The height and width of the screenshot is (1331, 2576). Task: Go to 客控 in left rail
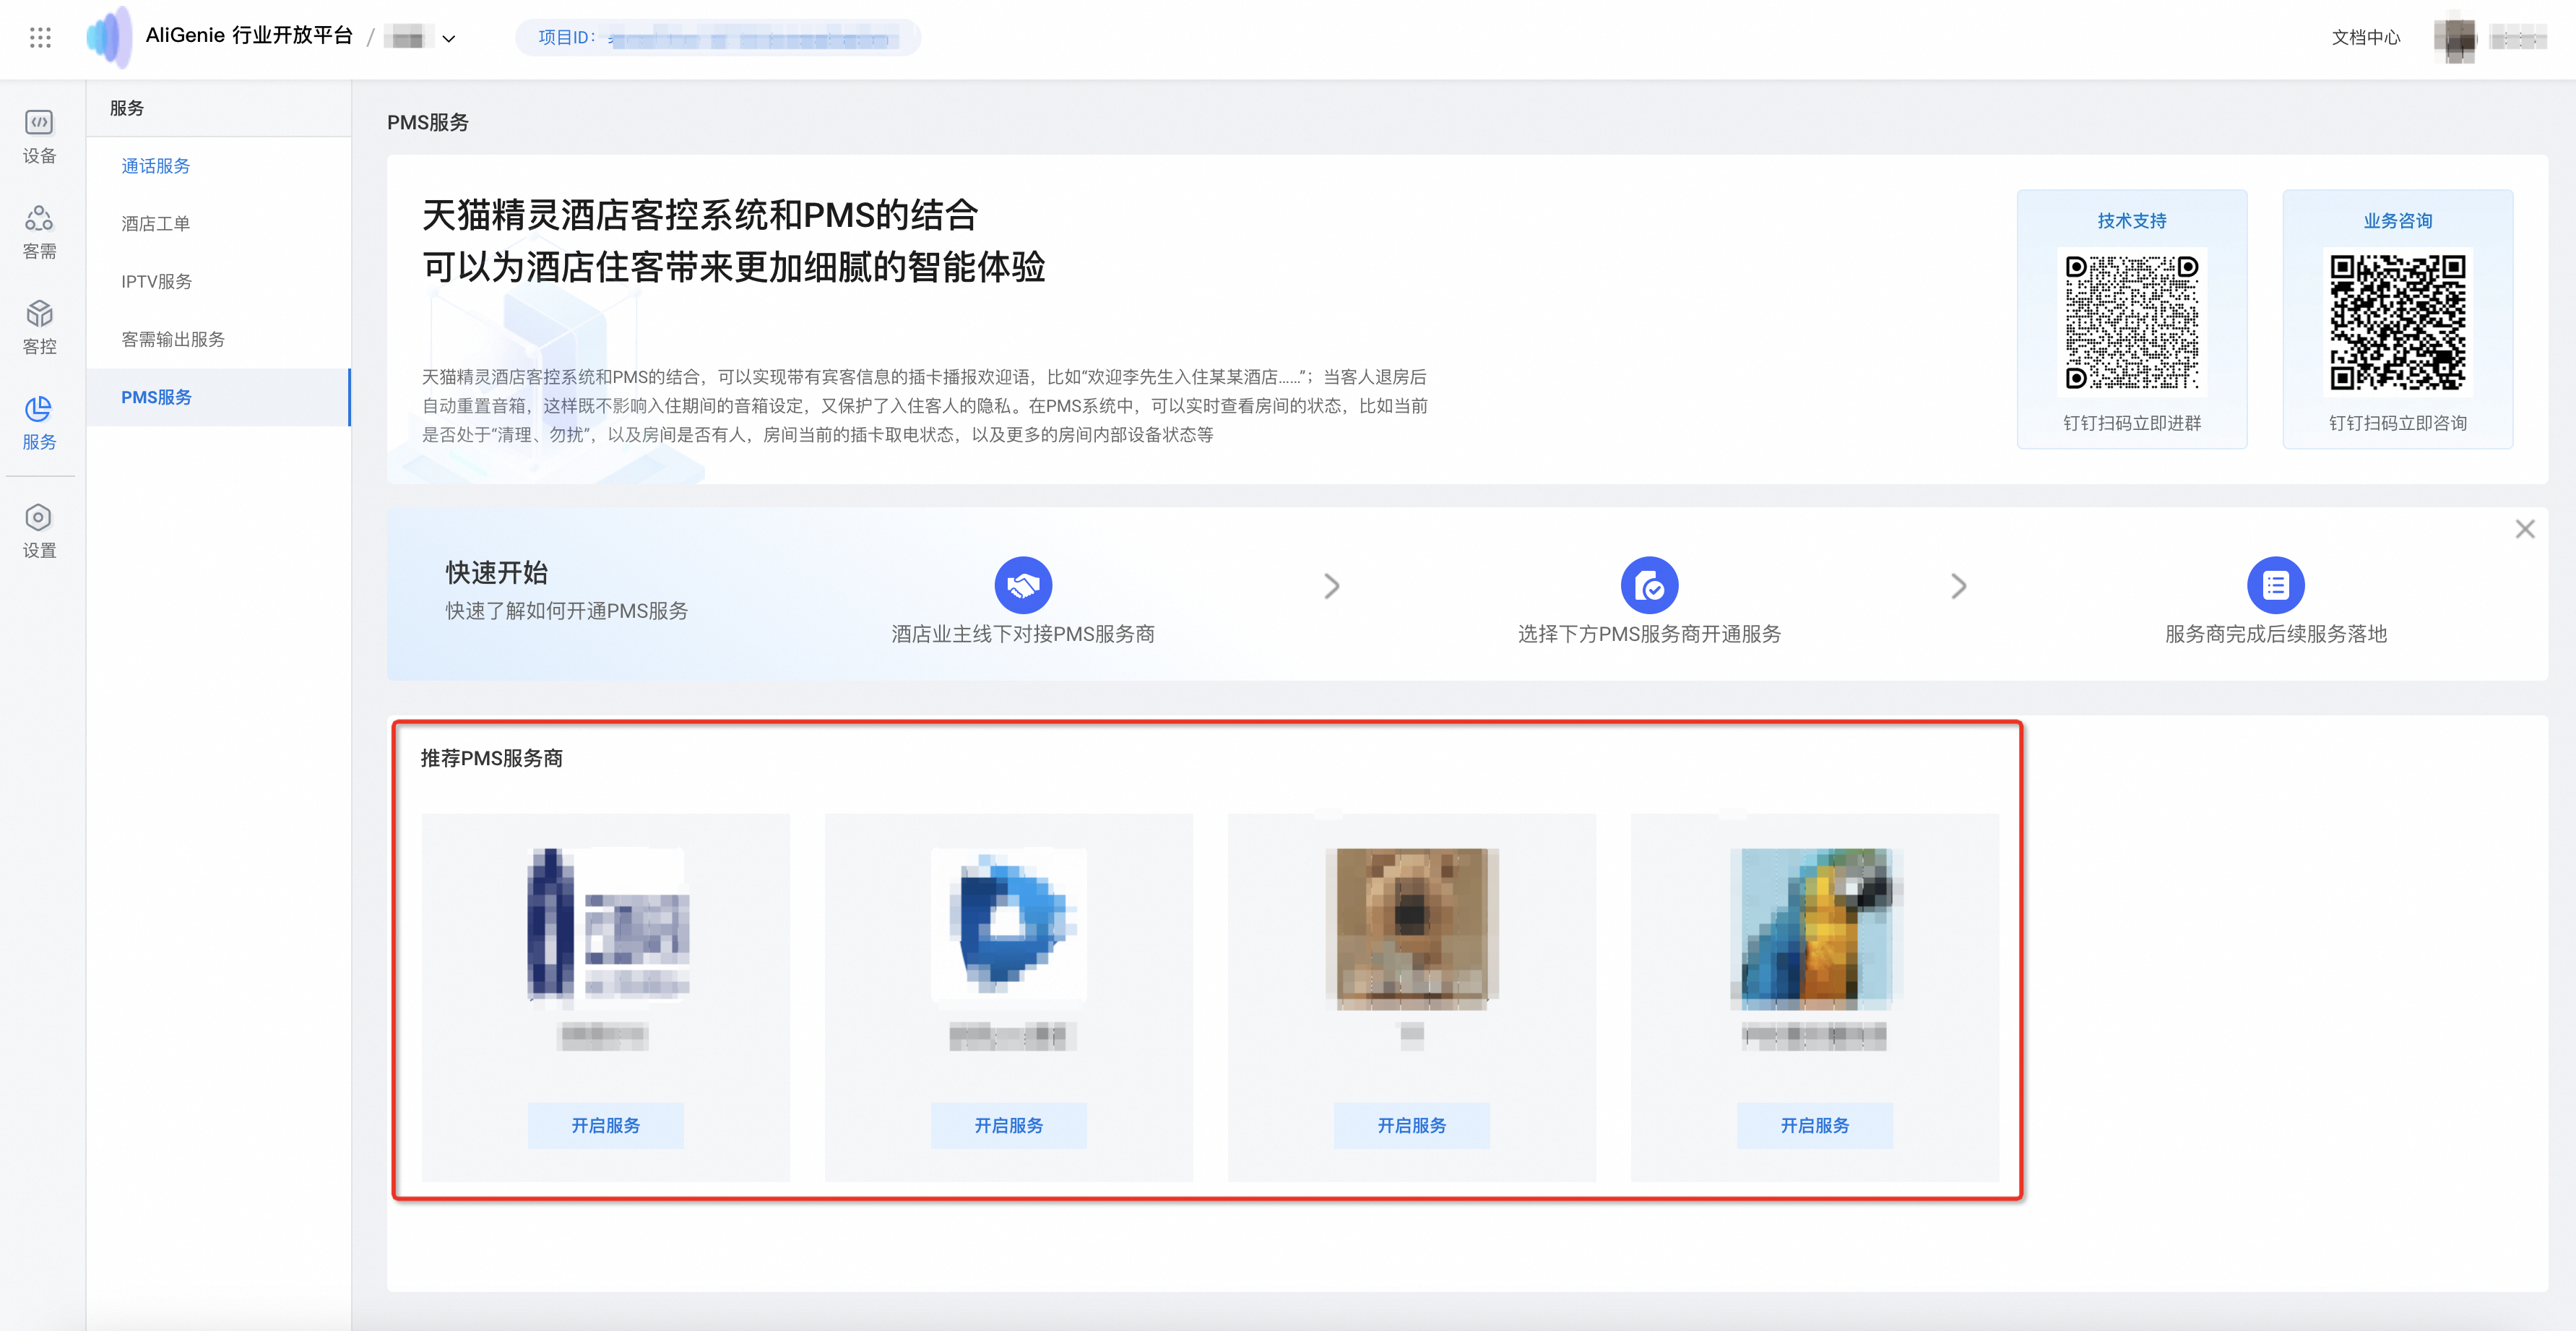39,328
